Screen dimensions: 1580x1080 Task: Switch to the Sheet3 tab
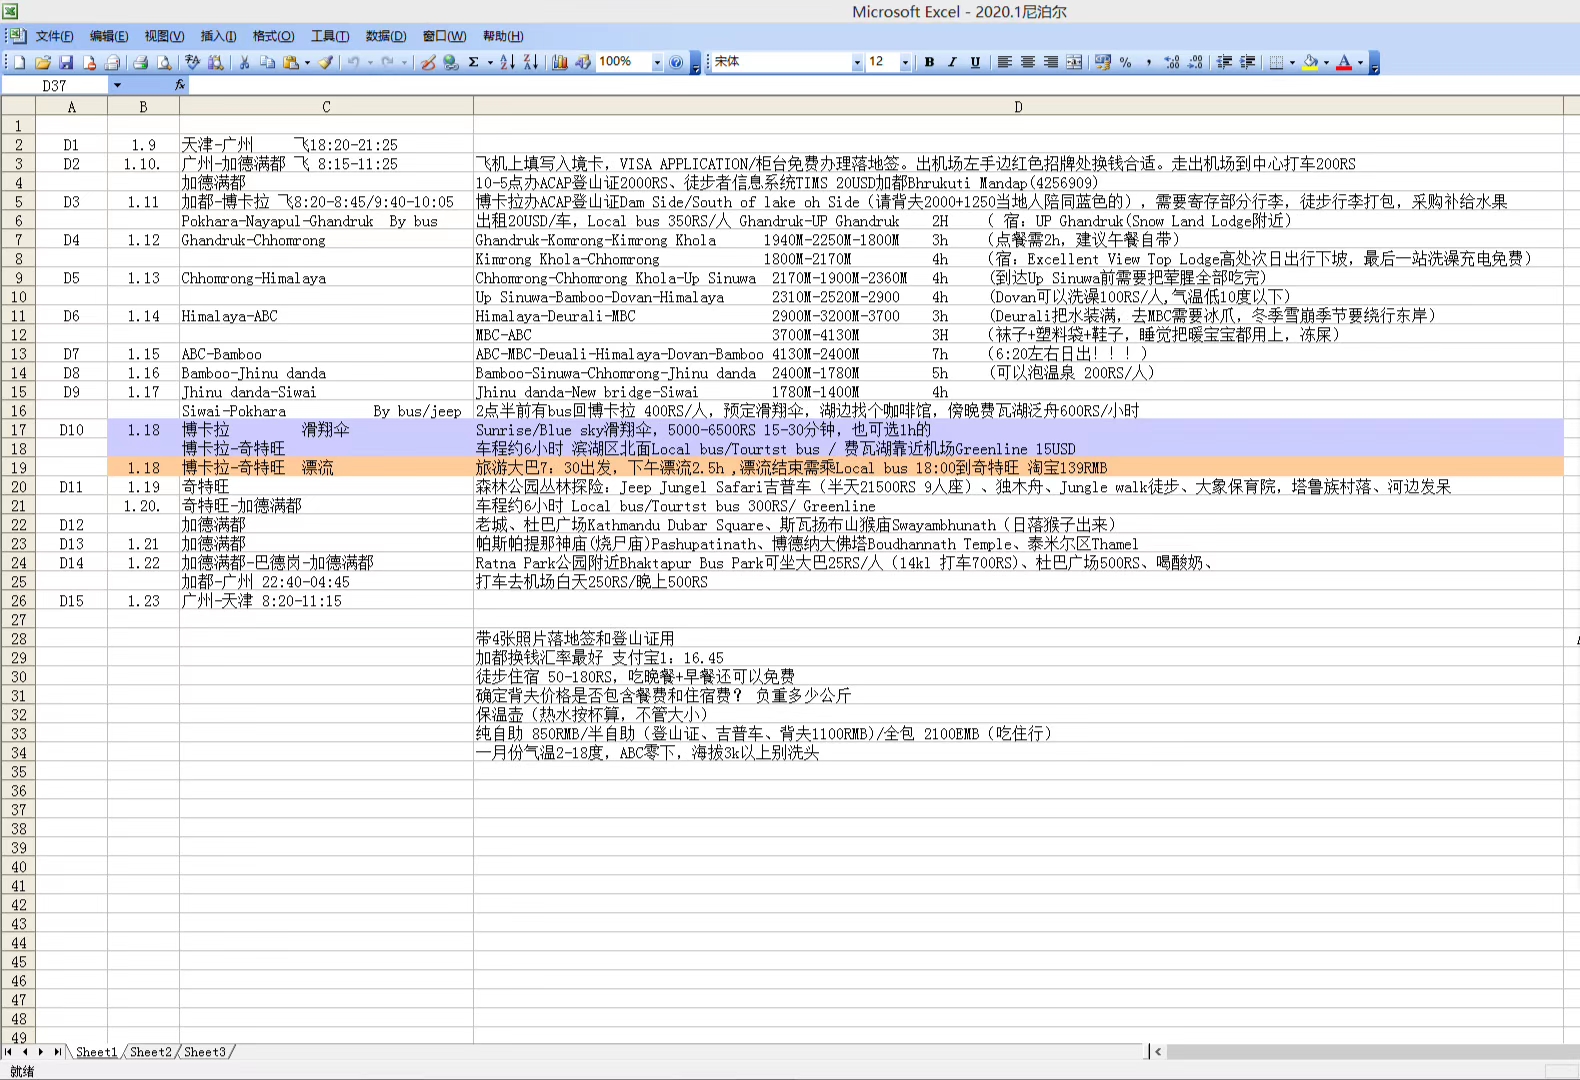pyautogui.click(x=204, y=1052)
